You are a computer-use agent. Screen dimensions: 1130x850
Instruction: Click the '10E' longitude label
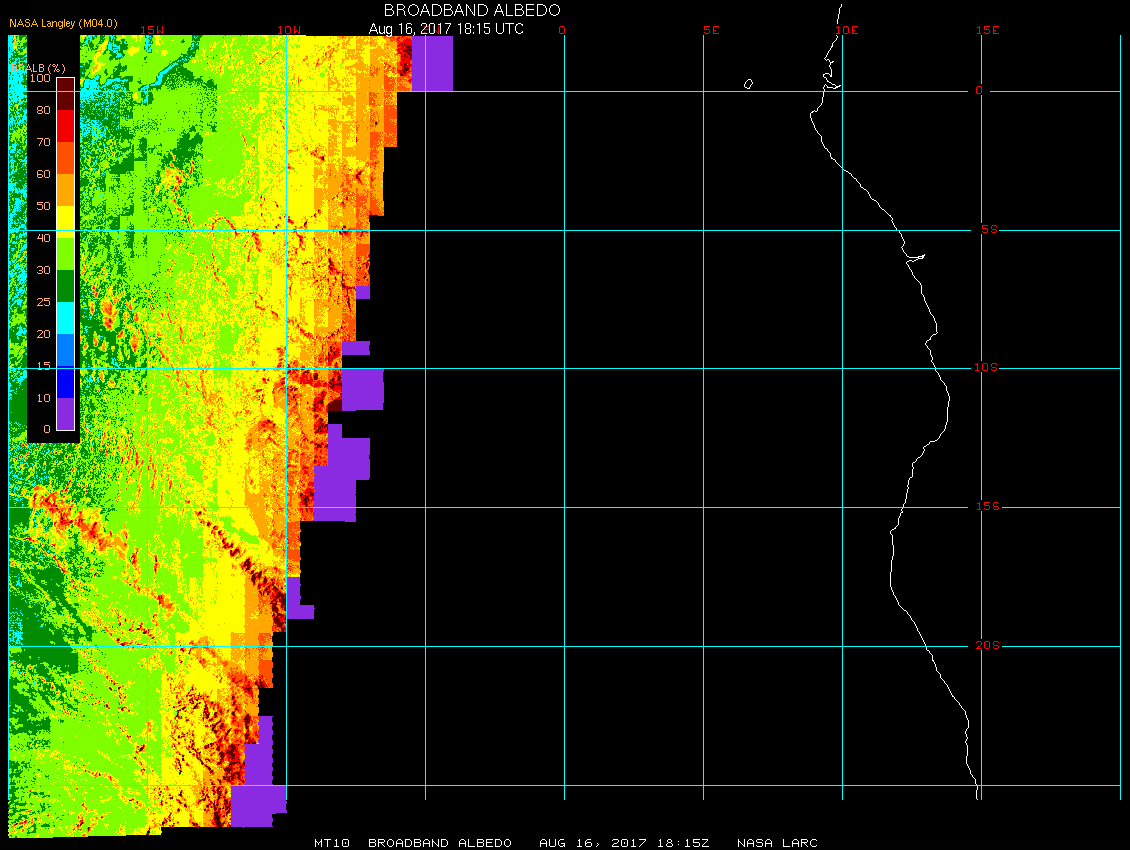(847, 30)
